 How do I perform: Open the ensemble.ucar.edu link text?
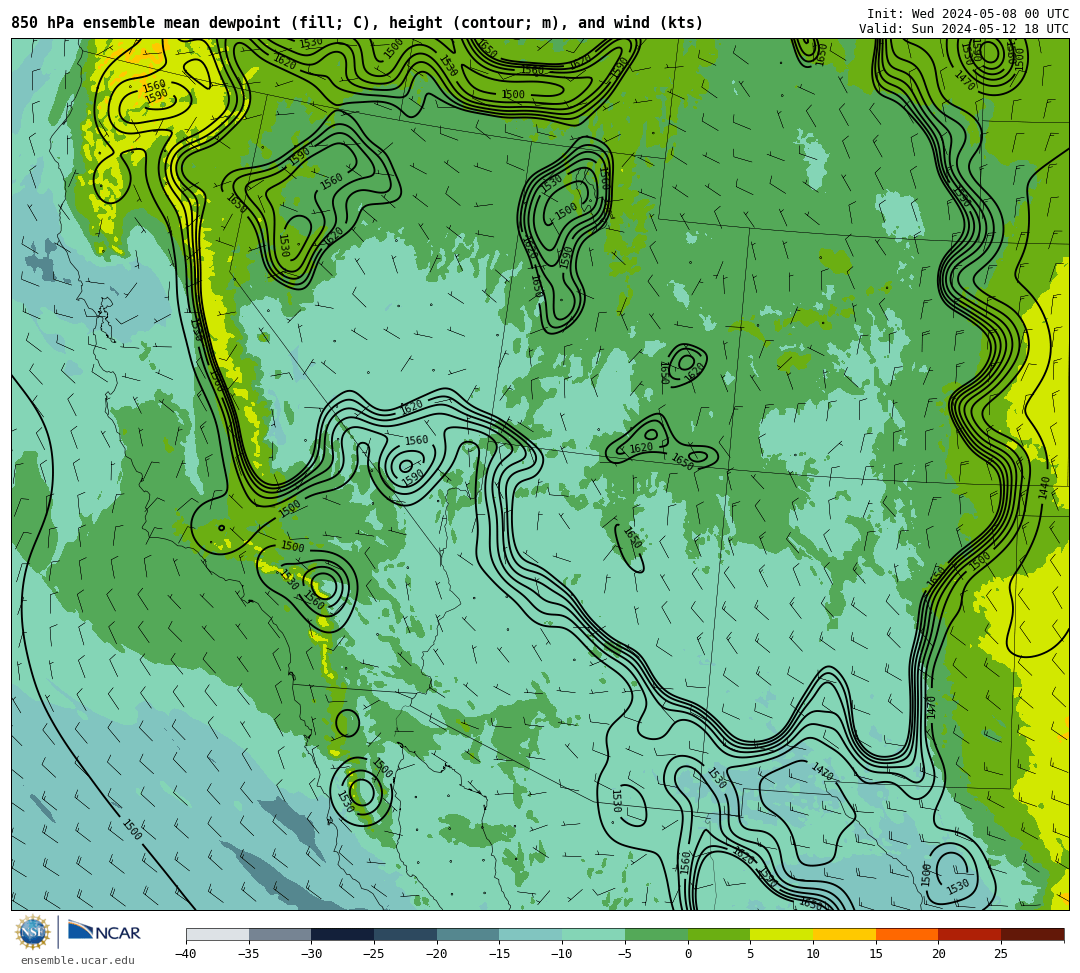click(x=78, y=960)
